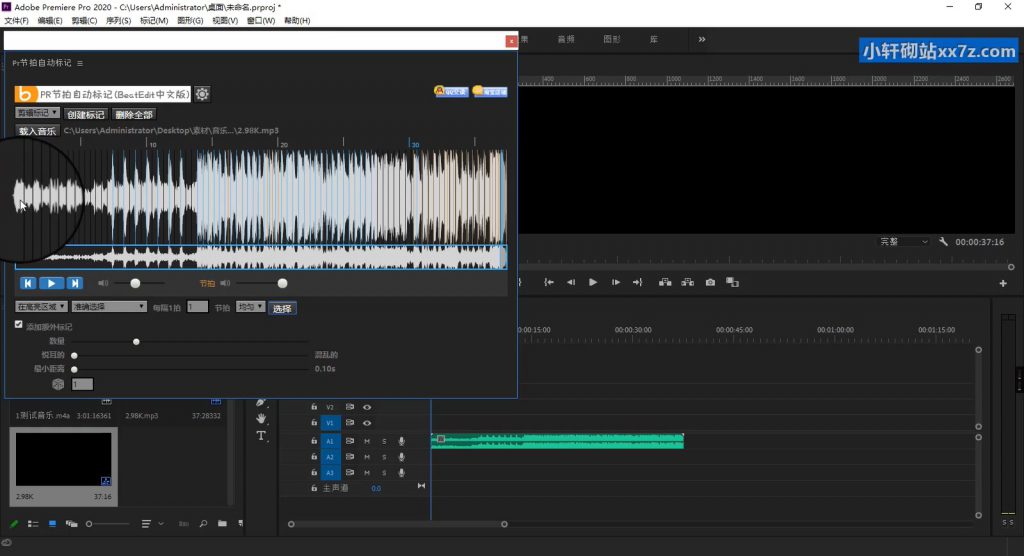
Task: Solo track A1
Action: pyautogui.click(x=384, y=441)
